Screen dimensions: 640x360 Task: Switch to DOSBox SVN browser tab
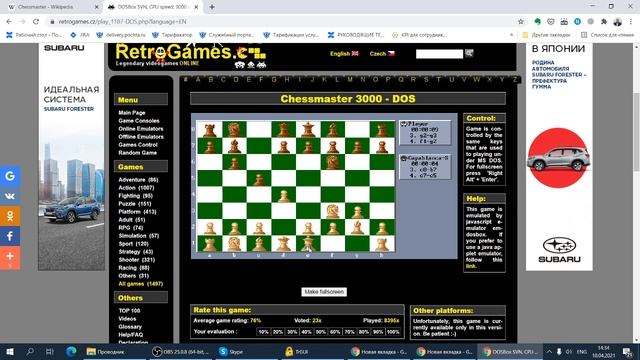[x=152, y=7]
